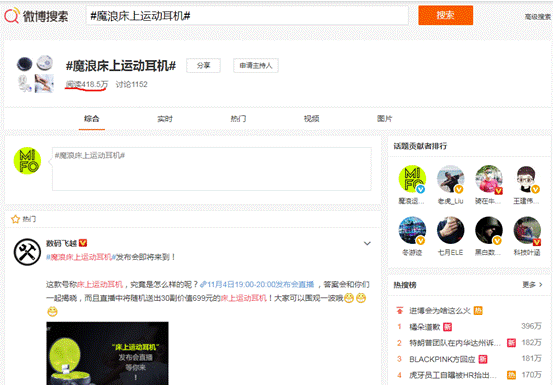Click the 申请主持人 button

tap(256, 66)
